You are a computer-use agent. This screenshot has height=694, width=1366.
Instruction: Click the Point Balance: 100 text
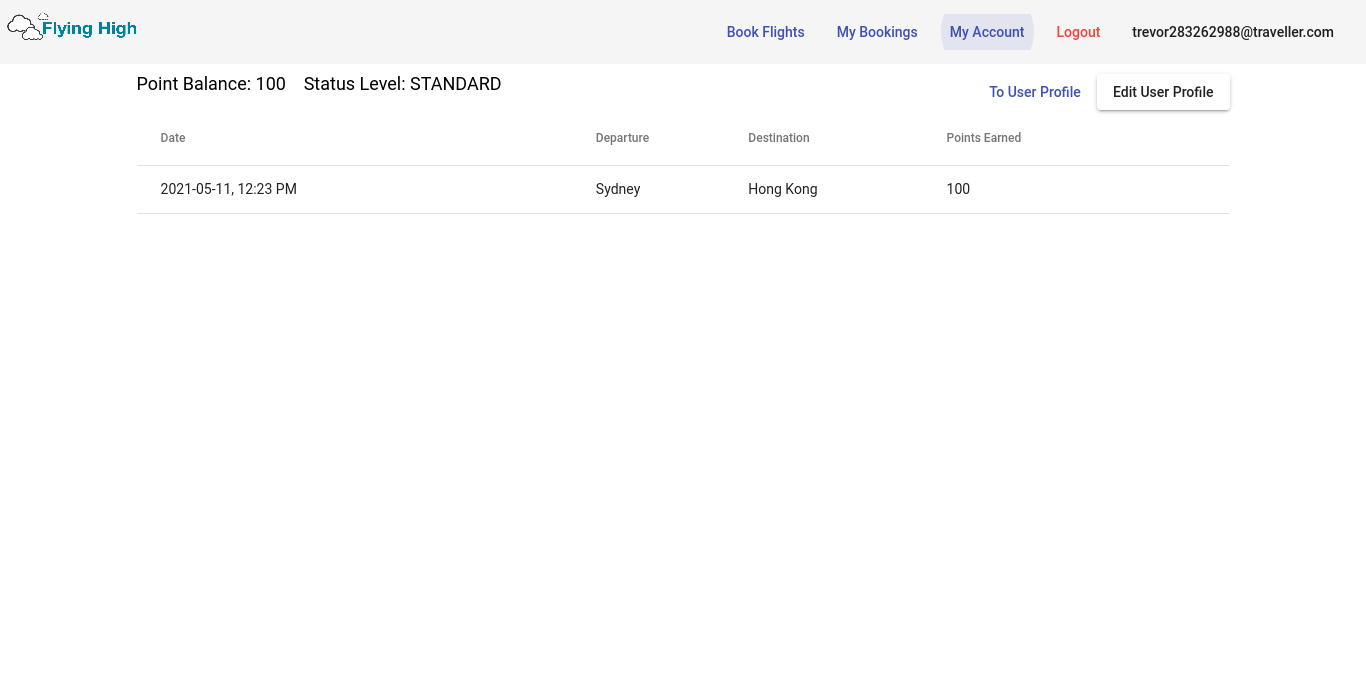[211, 84]
